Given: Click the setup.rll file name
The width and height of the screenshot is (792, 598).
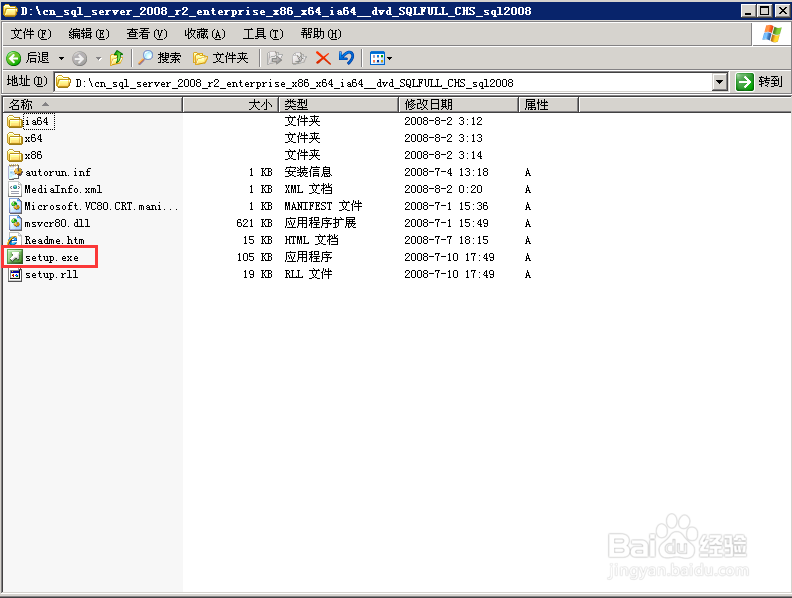Looking at the screenshot, I should (52, 274).
